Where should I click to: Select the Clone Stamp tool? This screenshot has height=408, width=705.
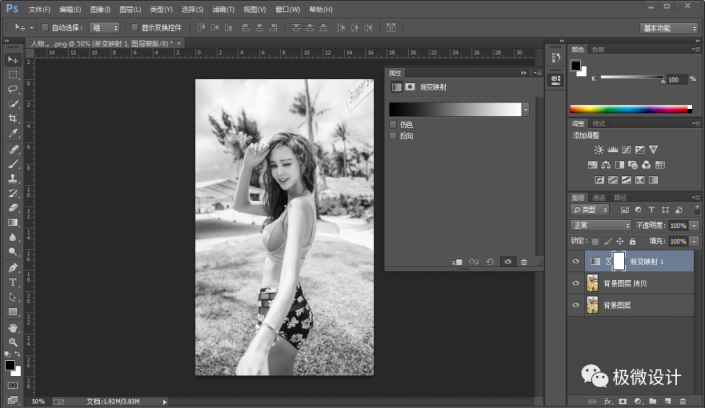(x=13, y=179)
